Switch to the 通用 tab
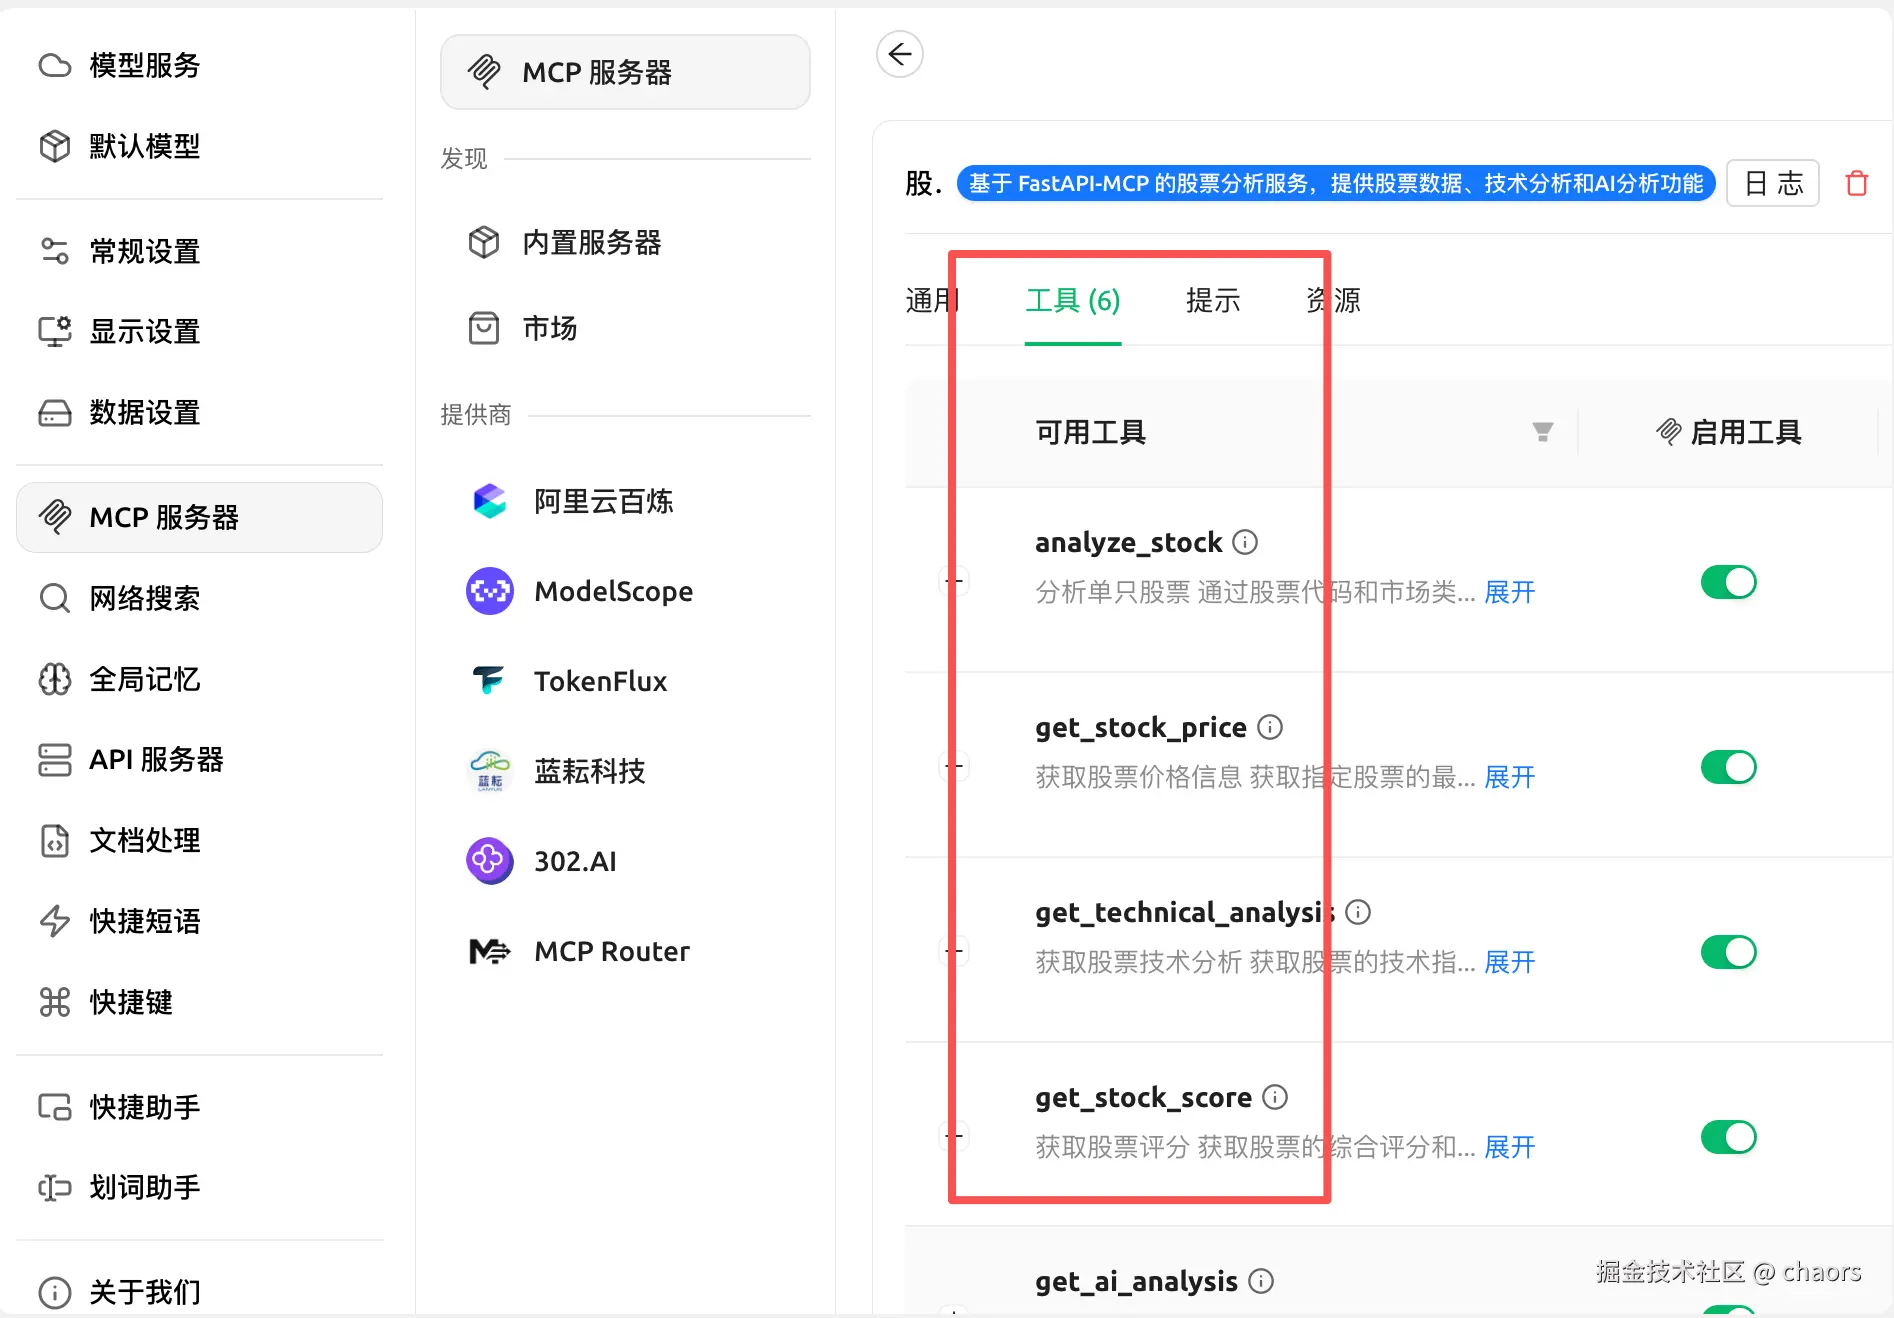 click(x=932, y=300)
